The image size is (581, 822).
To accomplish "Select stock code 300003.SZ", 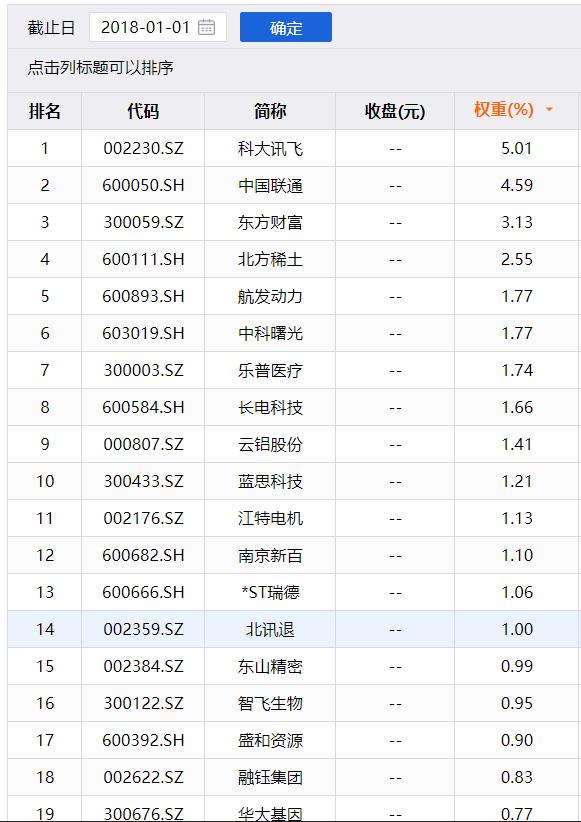I will pos(143,370).
